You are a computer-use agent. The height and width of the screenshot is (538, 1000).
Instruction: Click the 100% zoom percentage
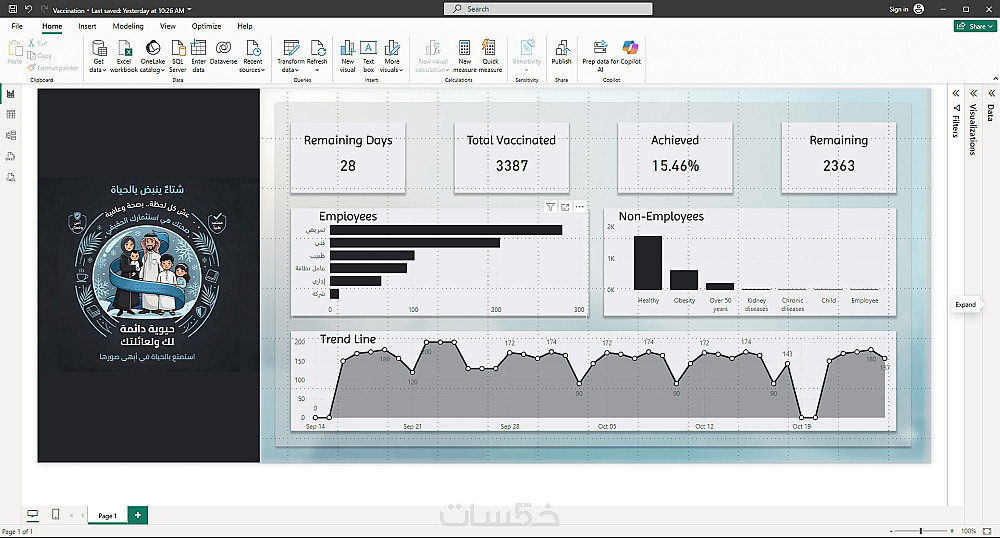pos(968,531)
